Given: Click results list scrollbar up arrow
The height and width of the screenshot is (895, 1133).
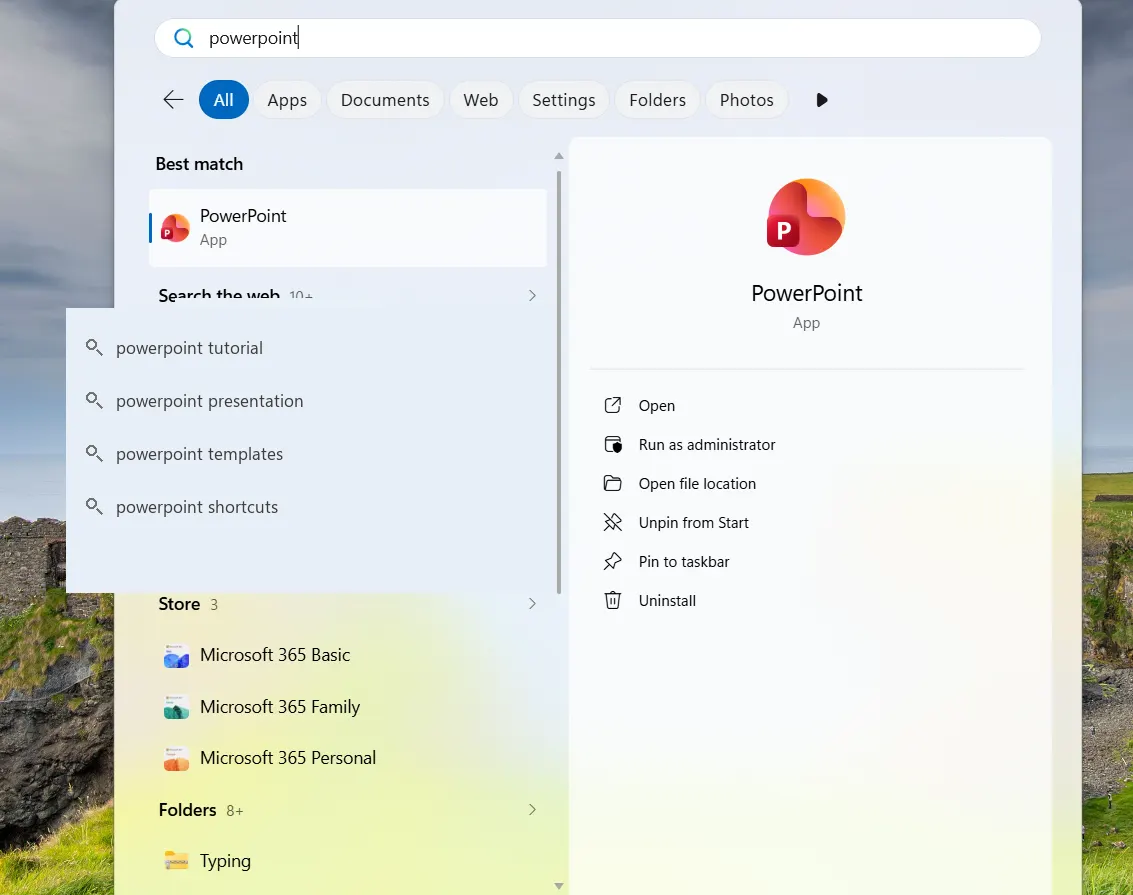Looking at the screenshot, I should [x=559, y=156].
